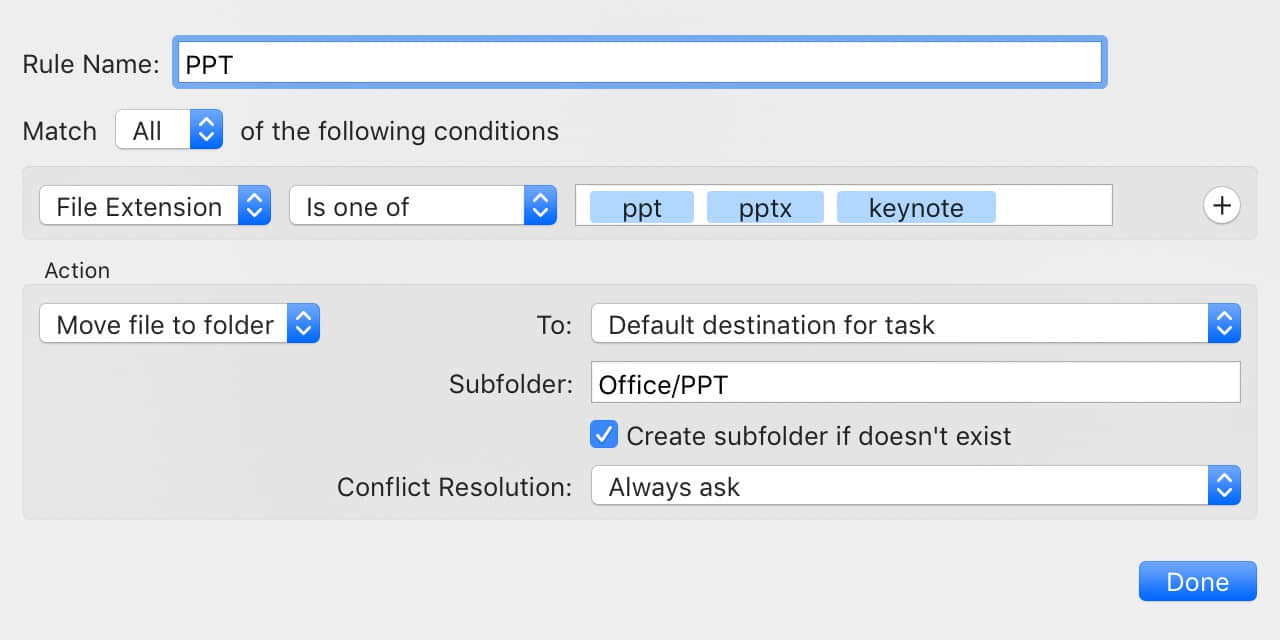Click the Conflict Resolution selector arrows
1280x640 pixels.
(x=1224, y=486)
